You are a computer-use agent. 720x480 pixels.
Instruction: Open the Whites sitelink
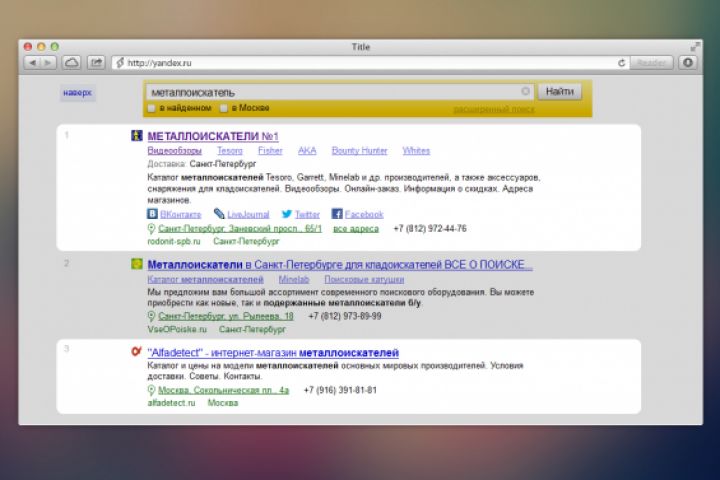(x=416, y=151)
